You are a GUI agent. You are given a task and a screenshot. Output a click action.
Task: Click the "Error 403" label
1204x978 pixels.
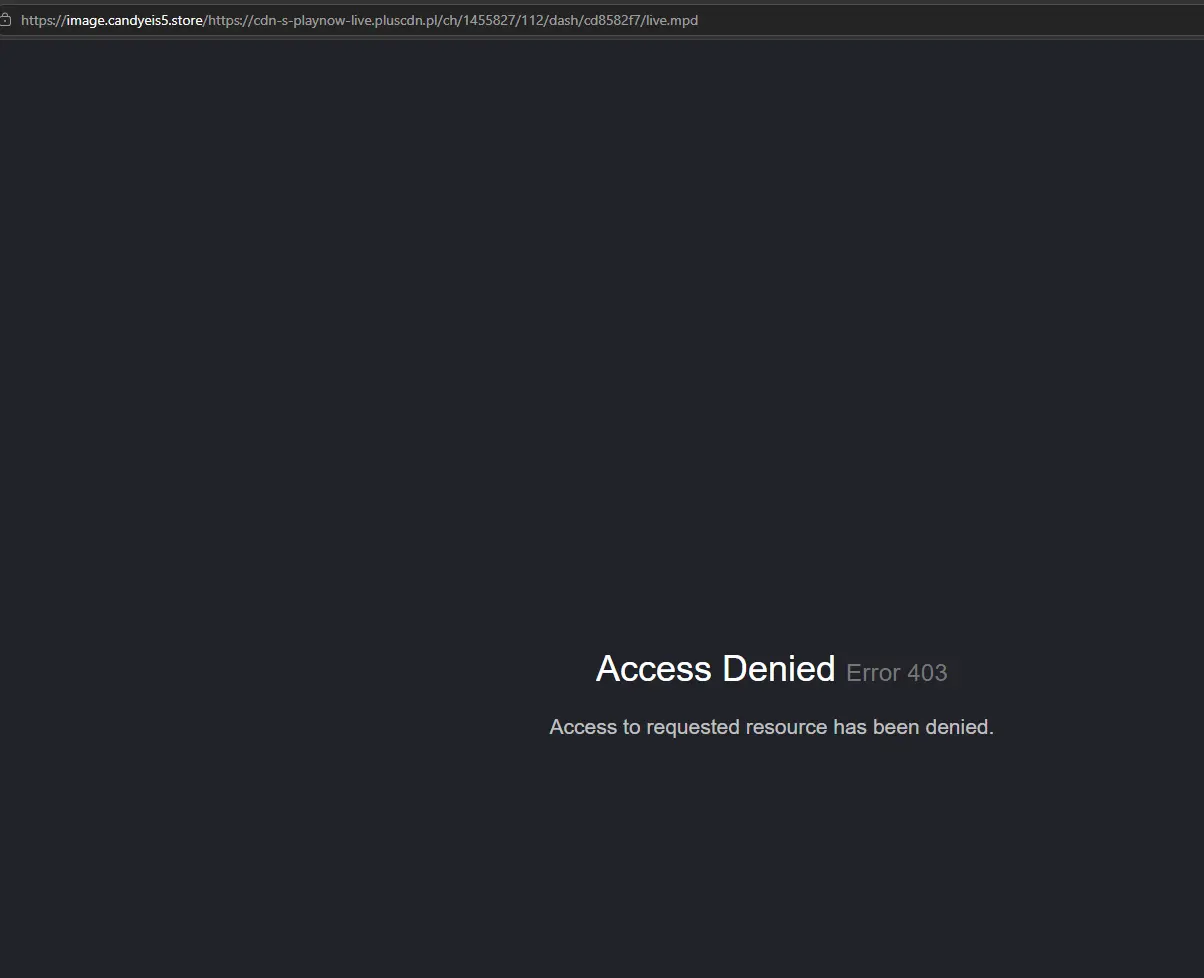point(896,673)
